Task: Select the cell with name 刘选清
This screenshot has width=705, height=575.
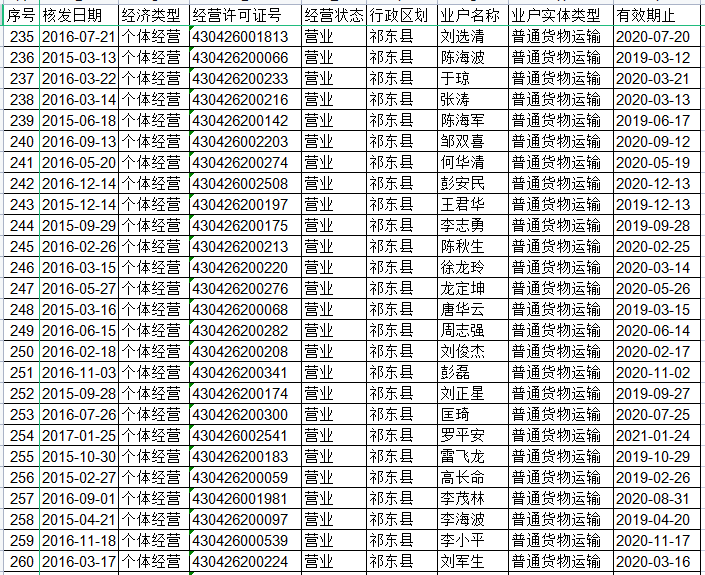Action: (462, 37)
